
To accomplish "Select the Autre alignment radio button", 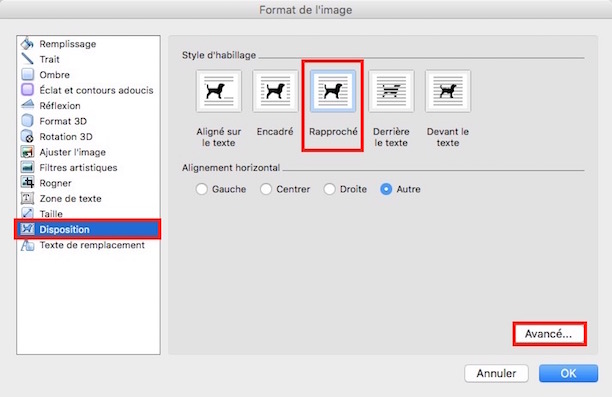I will pyautogui.click(x=386, y=189).
